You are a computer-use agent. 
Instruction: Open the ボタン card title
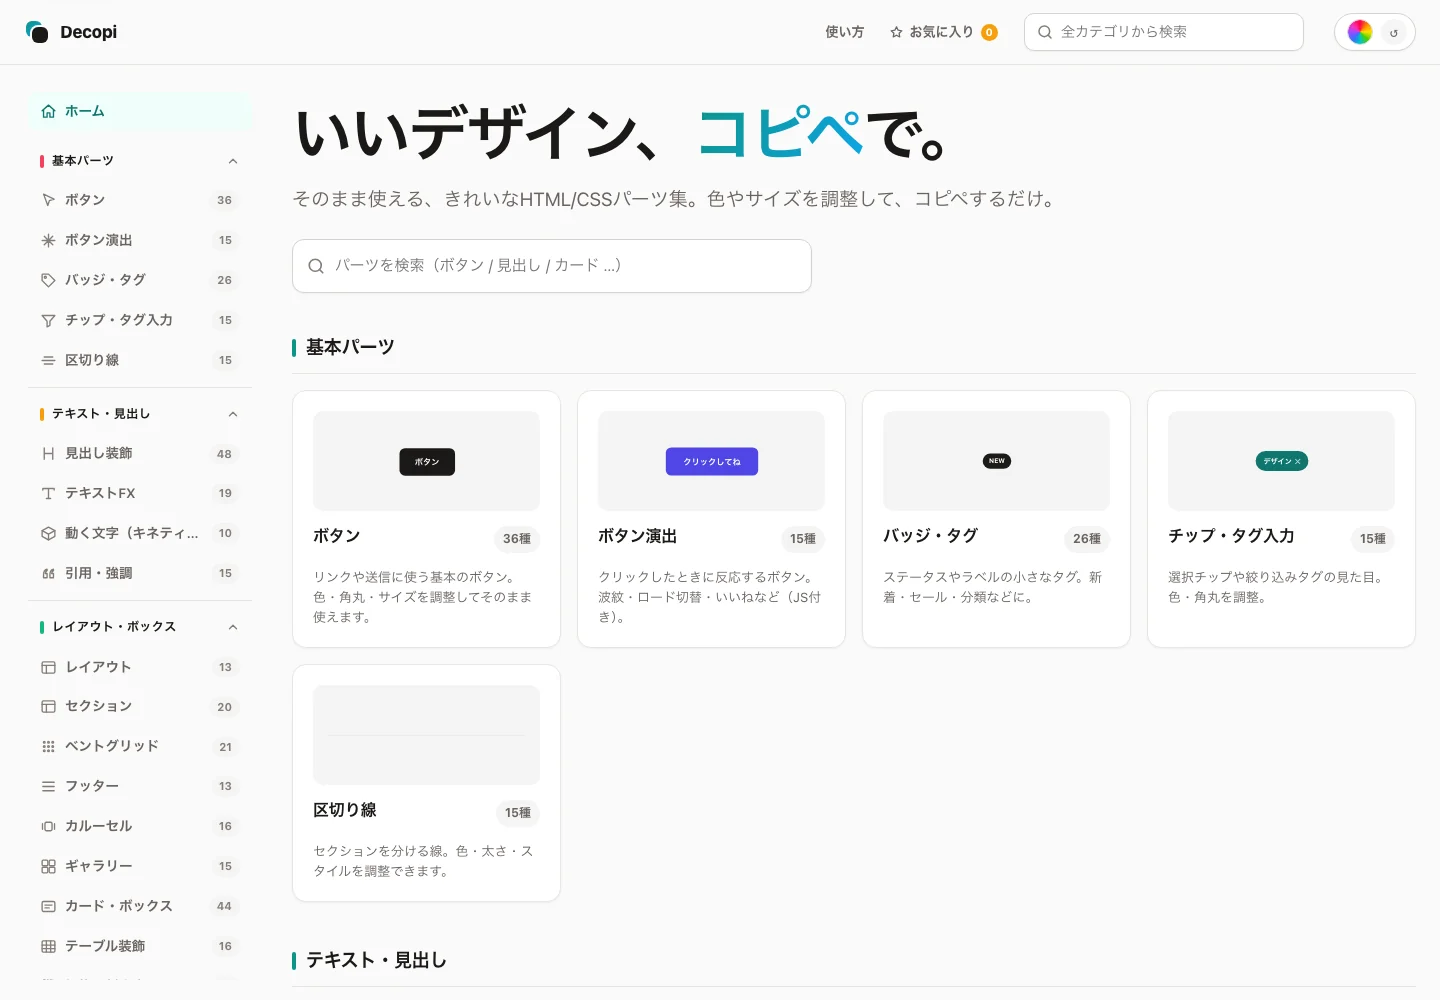(x=337, y=536)
